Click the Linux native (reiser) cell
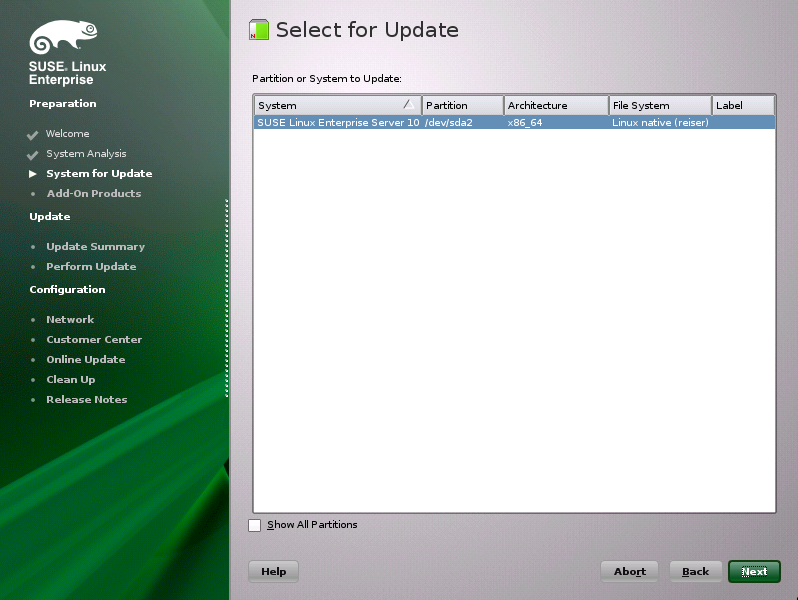Image resolution: width=798 pixels, height=600 pixels. [x=660, y=122]
